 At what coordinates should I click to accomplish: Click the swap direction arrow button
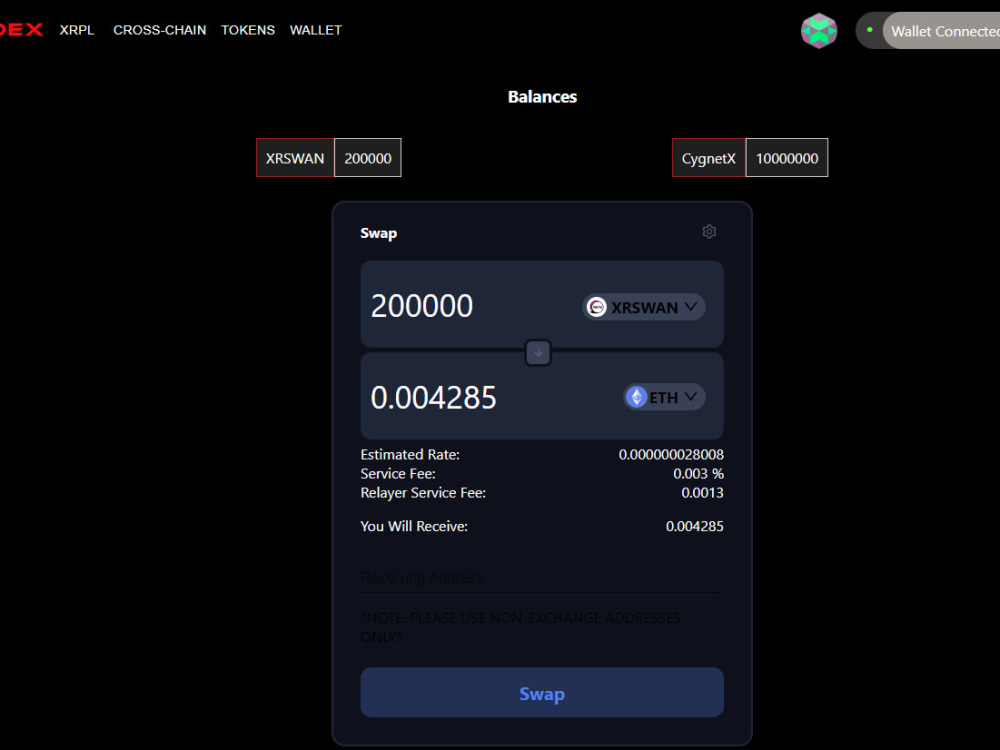point(538,352)
